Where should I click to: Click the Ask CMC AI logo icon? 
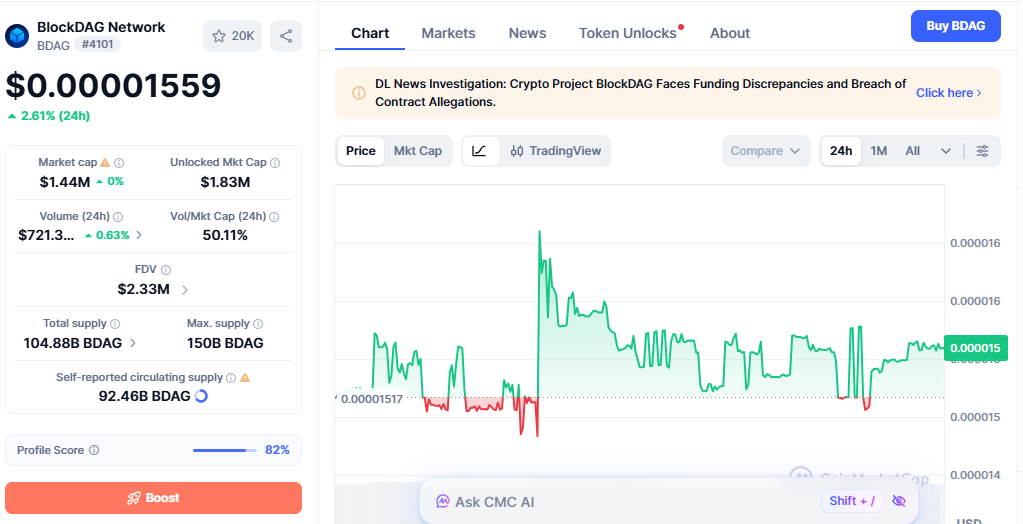(x=443, y=502)
